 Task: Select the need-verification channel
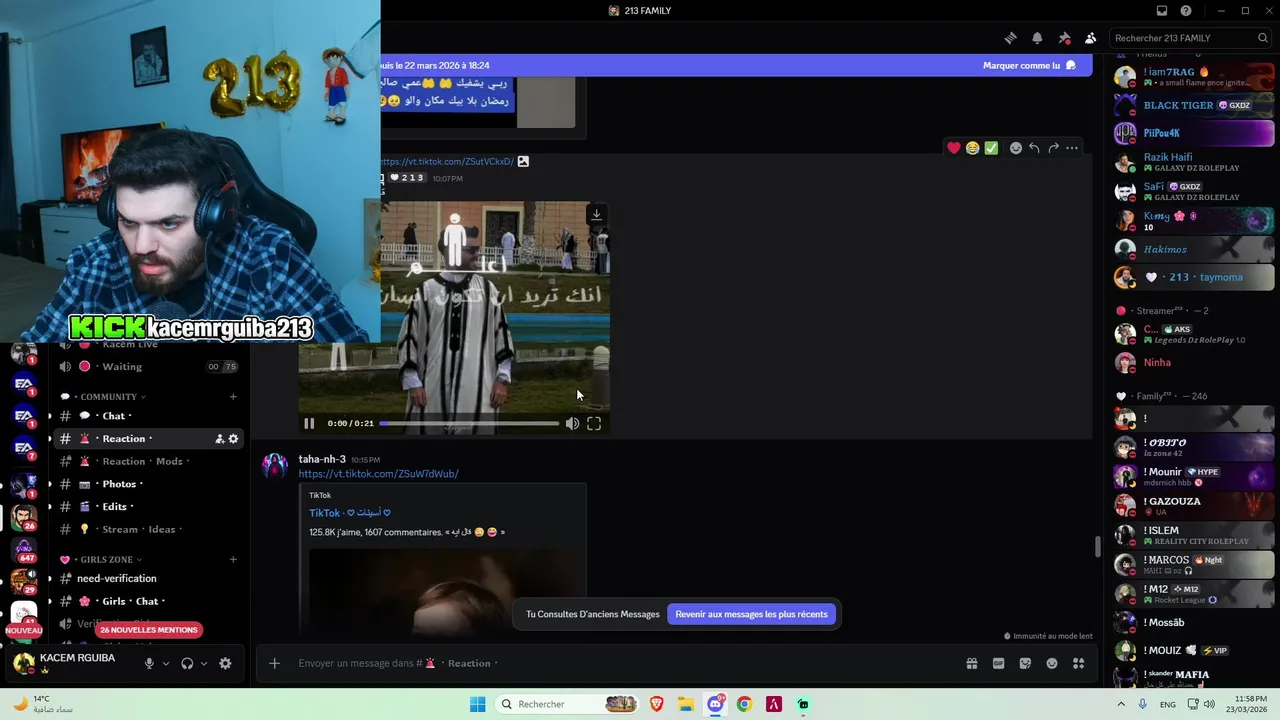click(x=147, y=578)
